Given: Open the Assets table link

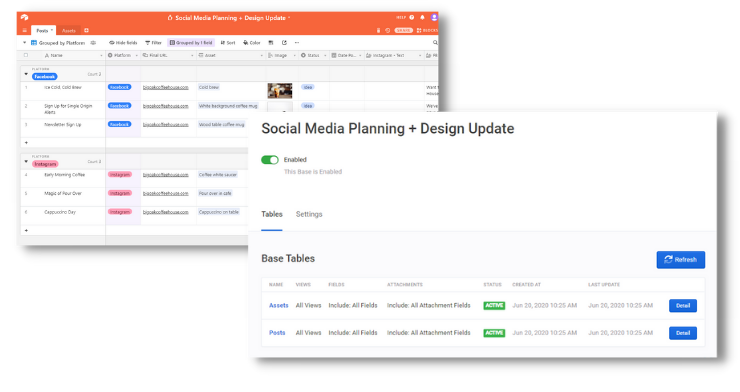Looking at the screenshot, I should (x=278, y=305).
